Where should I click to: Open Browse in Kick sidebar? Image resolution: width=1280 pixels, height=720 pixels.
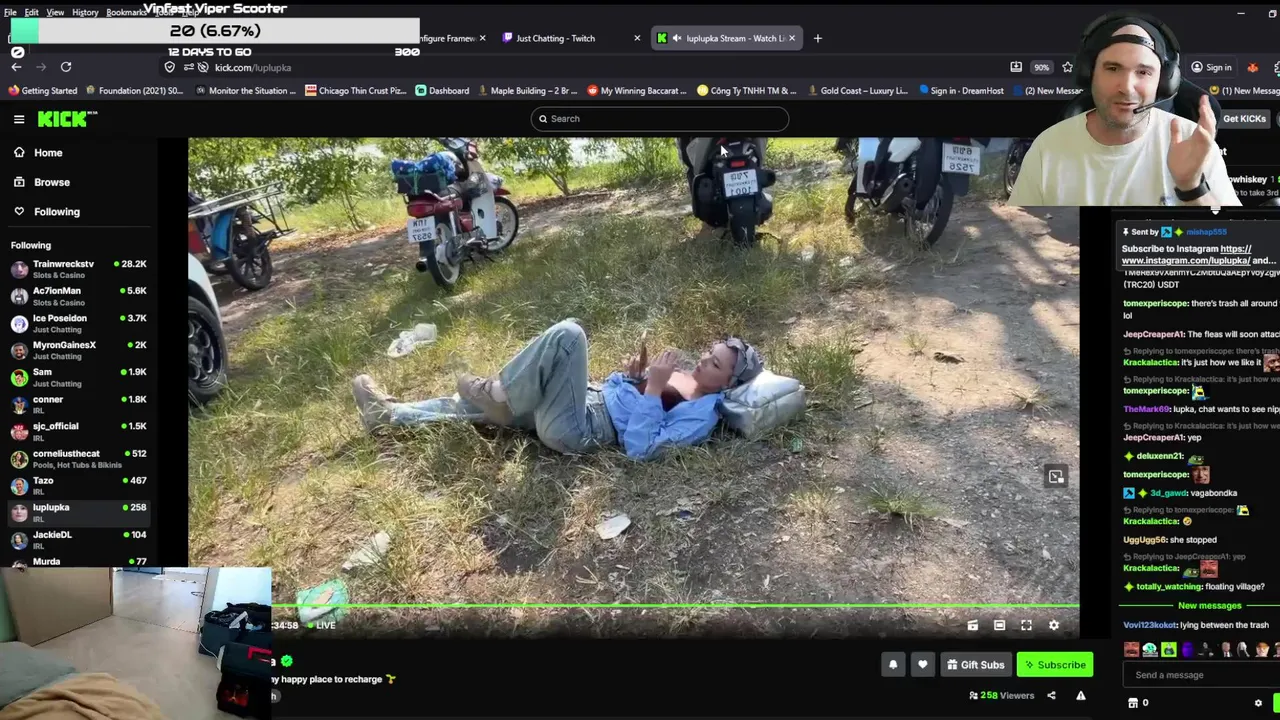click(52, 182)
